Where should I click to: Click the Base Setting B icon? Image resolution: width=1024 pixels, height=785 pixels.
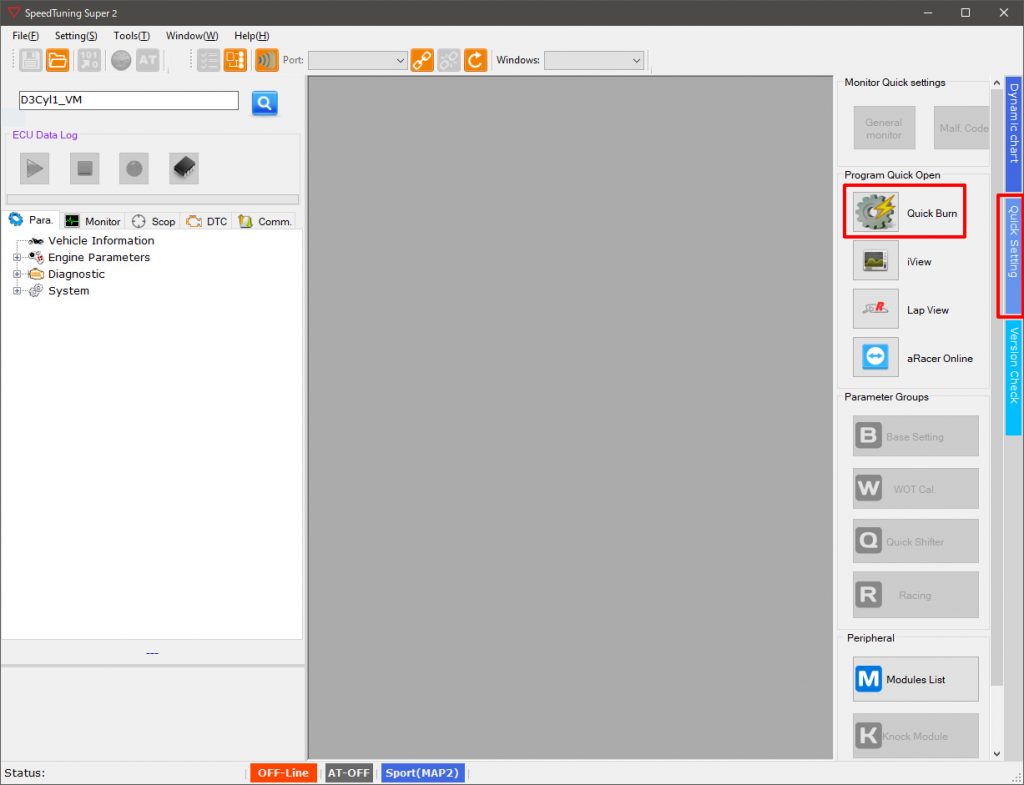(869, 436)
